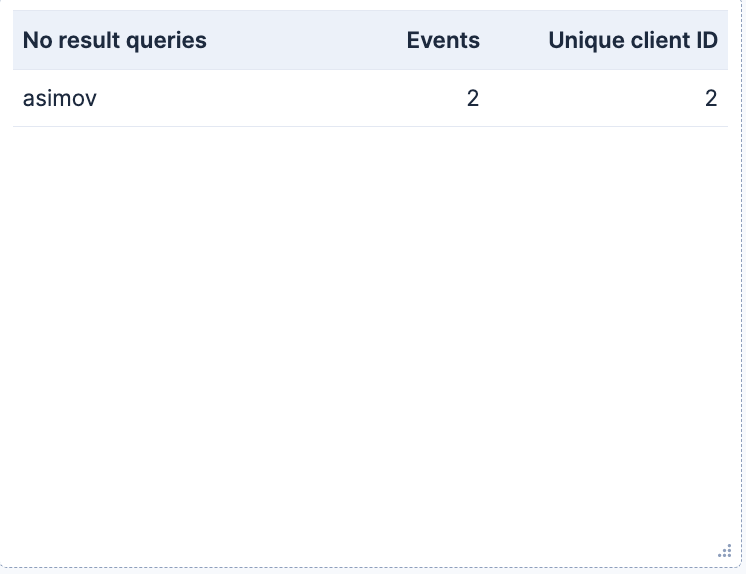746x574 pixels.
Task: Sort by Unique client ID header
Action: [x=633, y=40]
